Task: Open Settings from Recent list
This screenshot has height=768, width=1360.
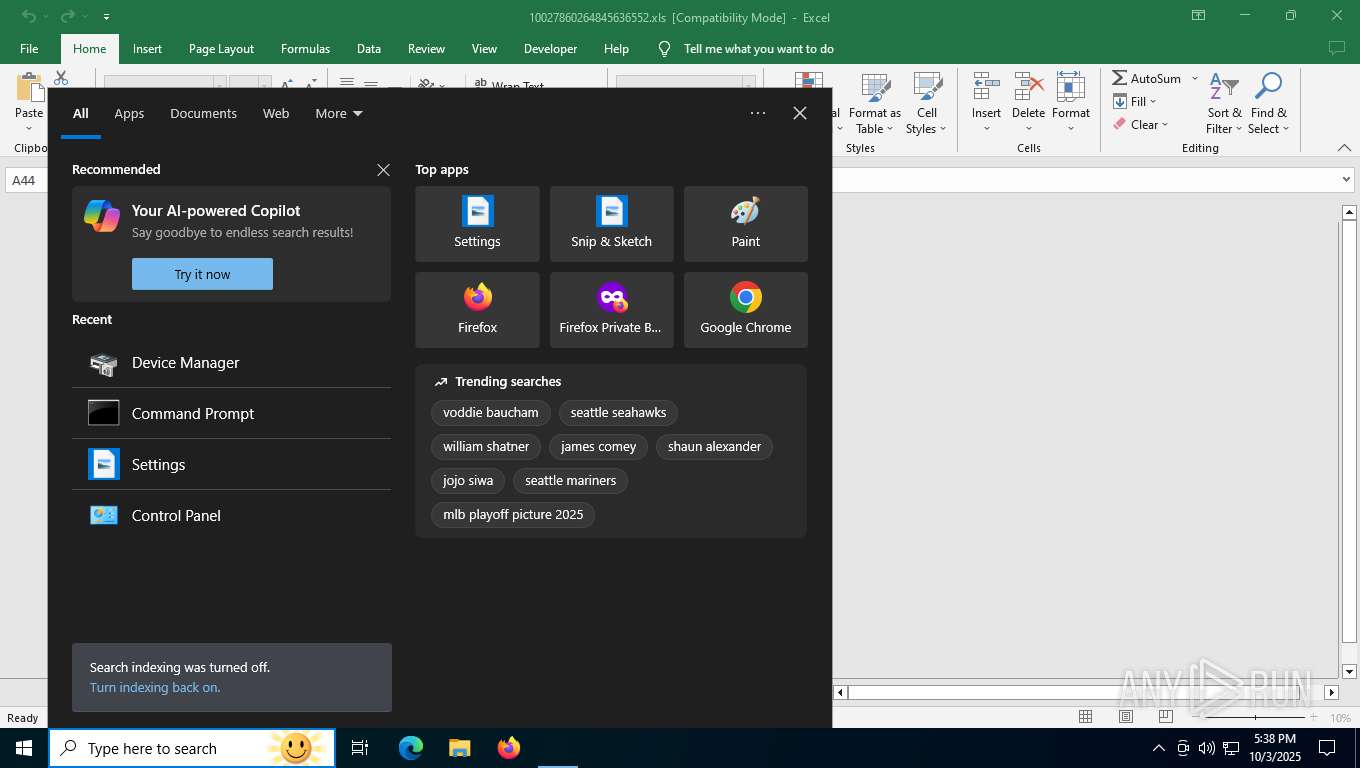Action: [x=231, y=465]
